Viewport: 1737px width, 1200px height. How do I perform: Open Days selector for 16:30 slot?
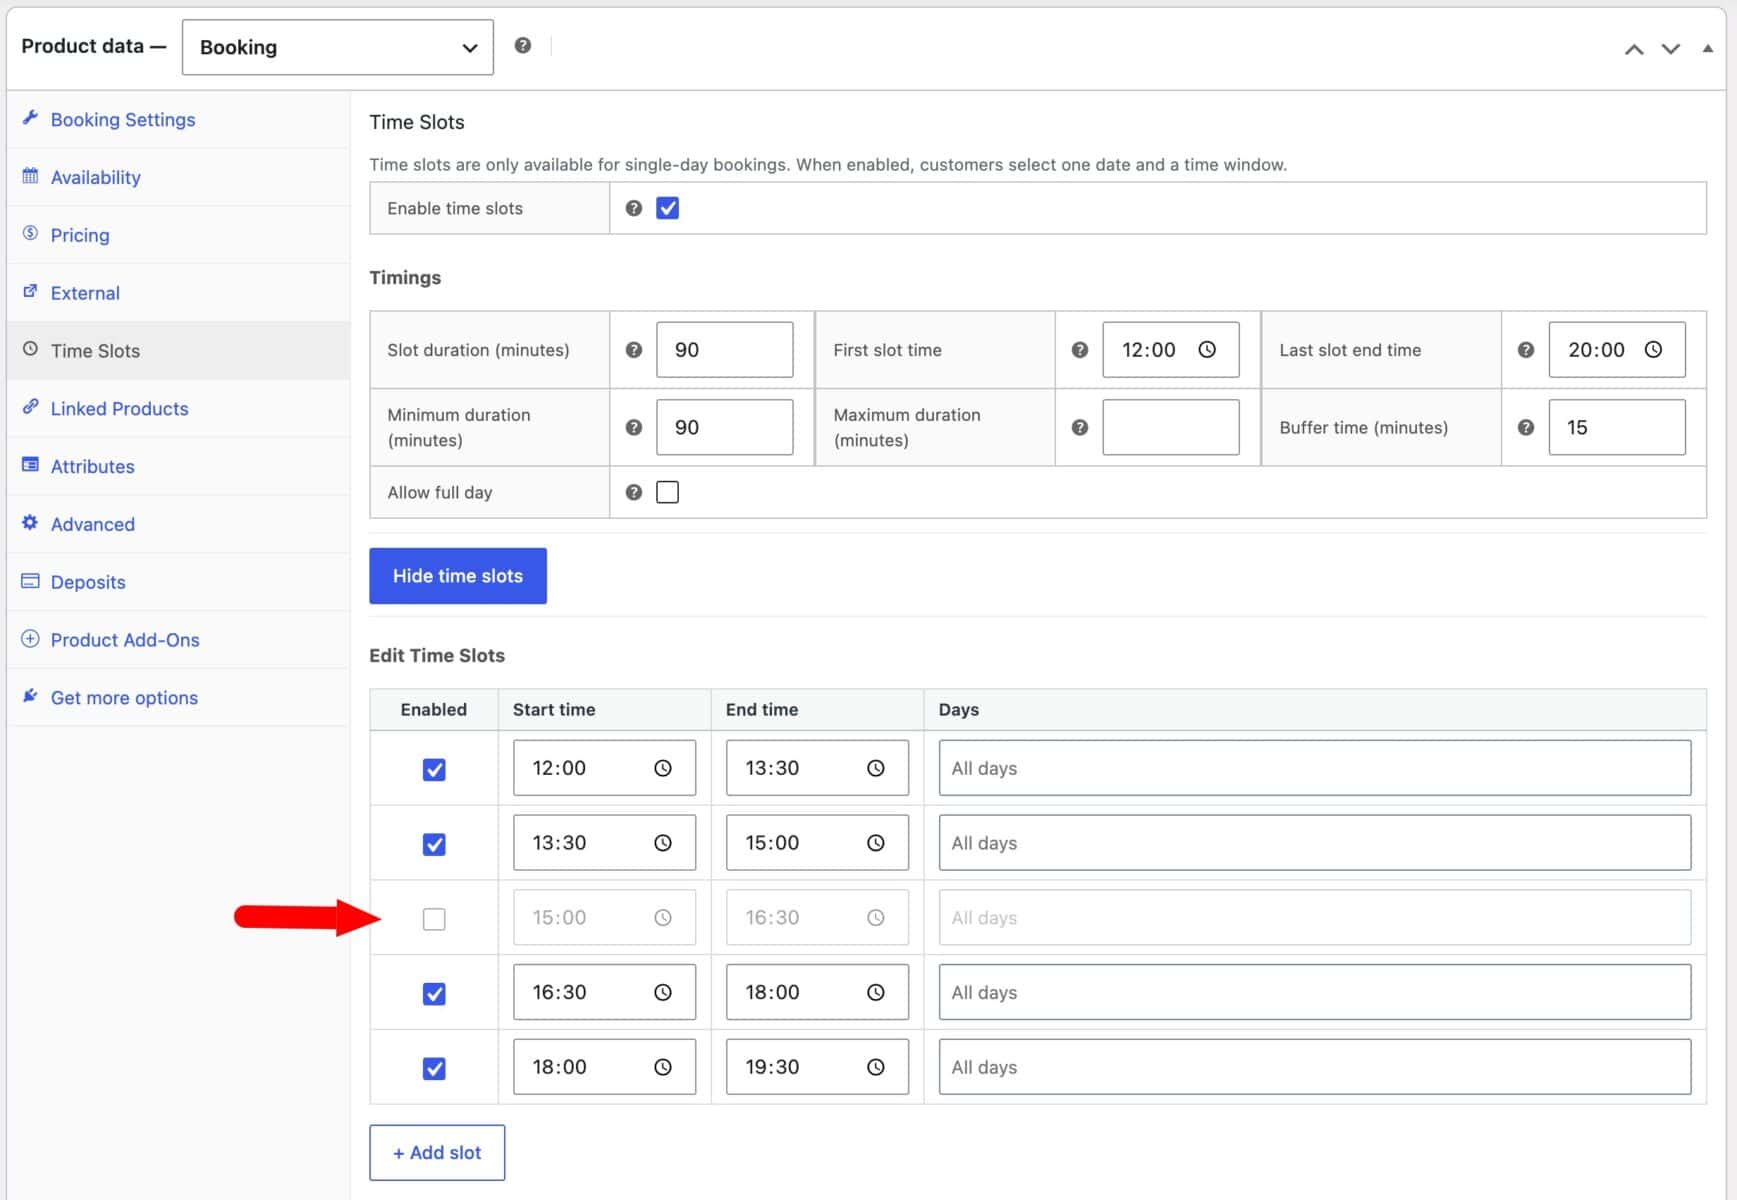point(1315,992)
